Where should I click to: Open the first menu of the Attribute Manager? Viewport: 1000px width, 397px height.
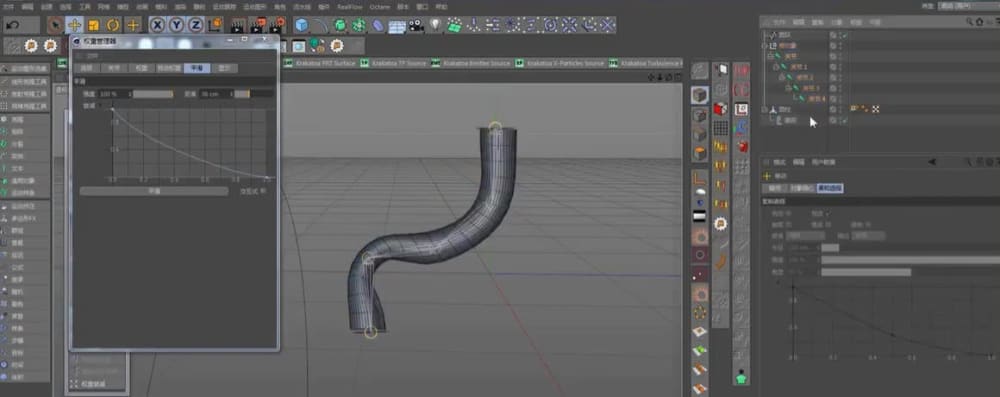779,162
